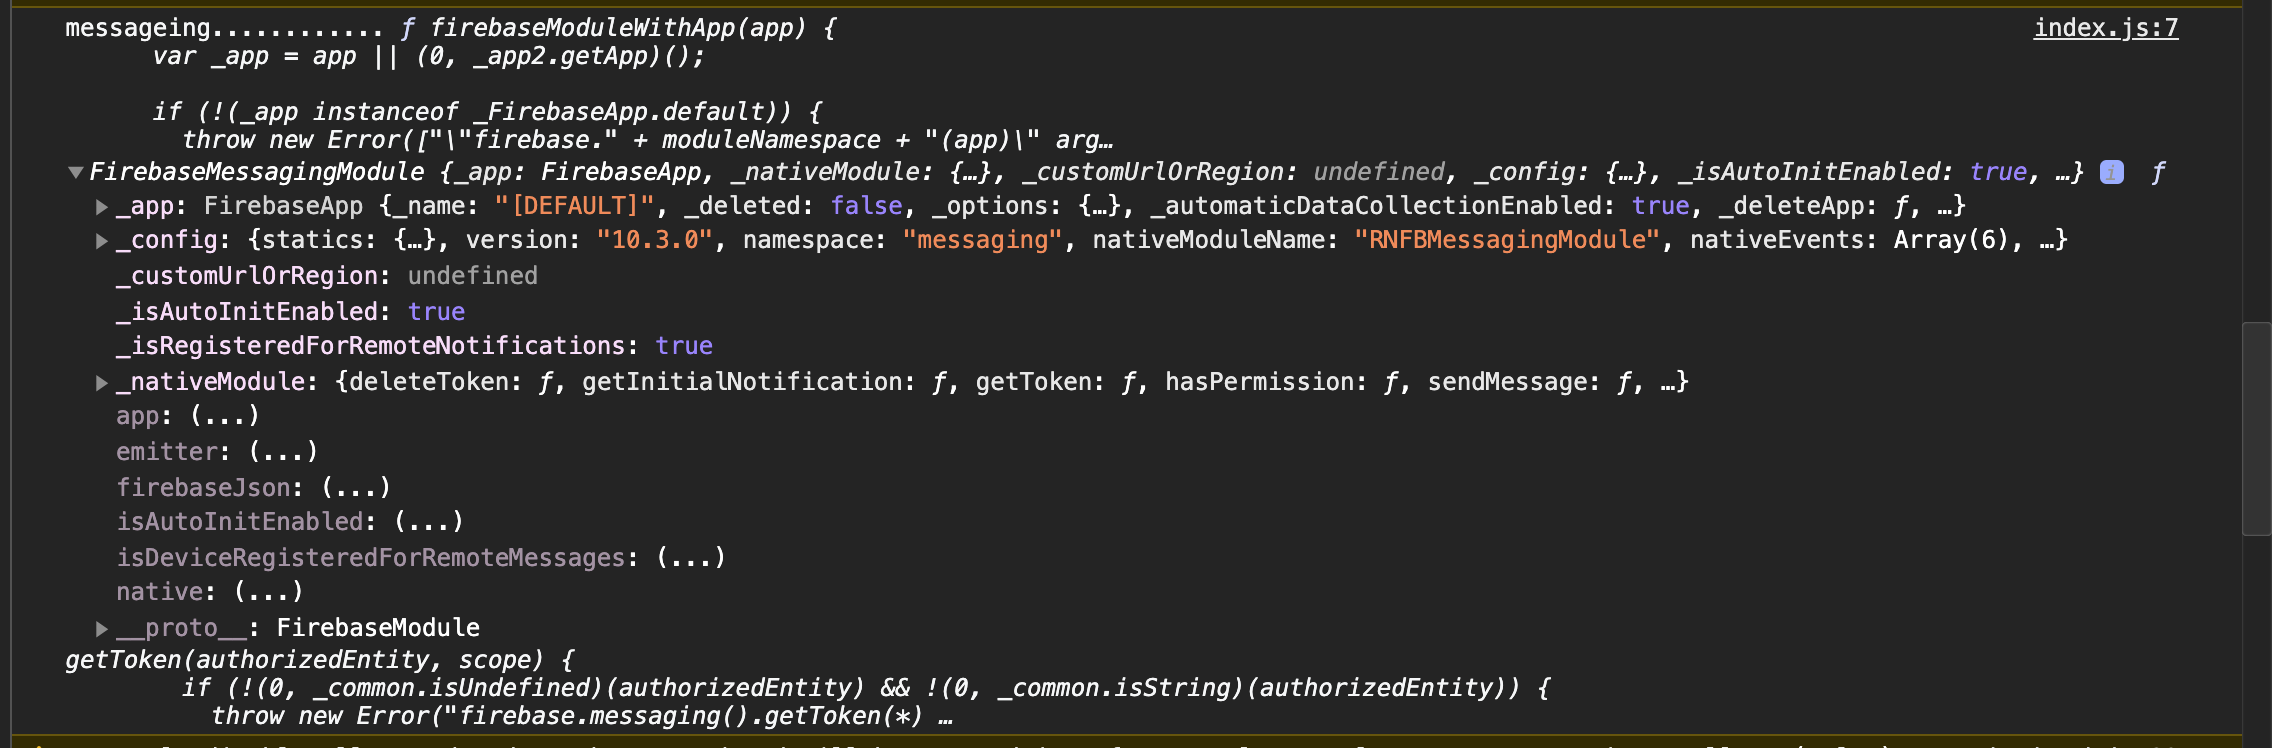The width and height of the screenshot is (2272, 748).
Task: Select the _isRegisteredForRemoteNotifications: true row
Action: 414,346
